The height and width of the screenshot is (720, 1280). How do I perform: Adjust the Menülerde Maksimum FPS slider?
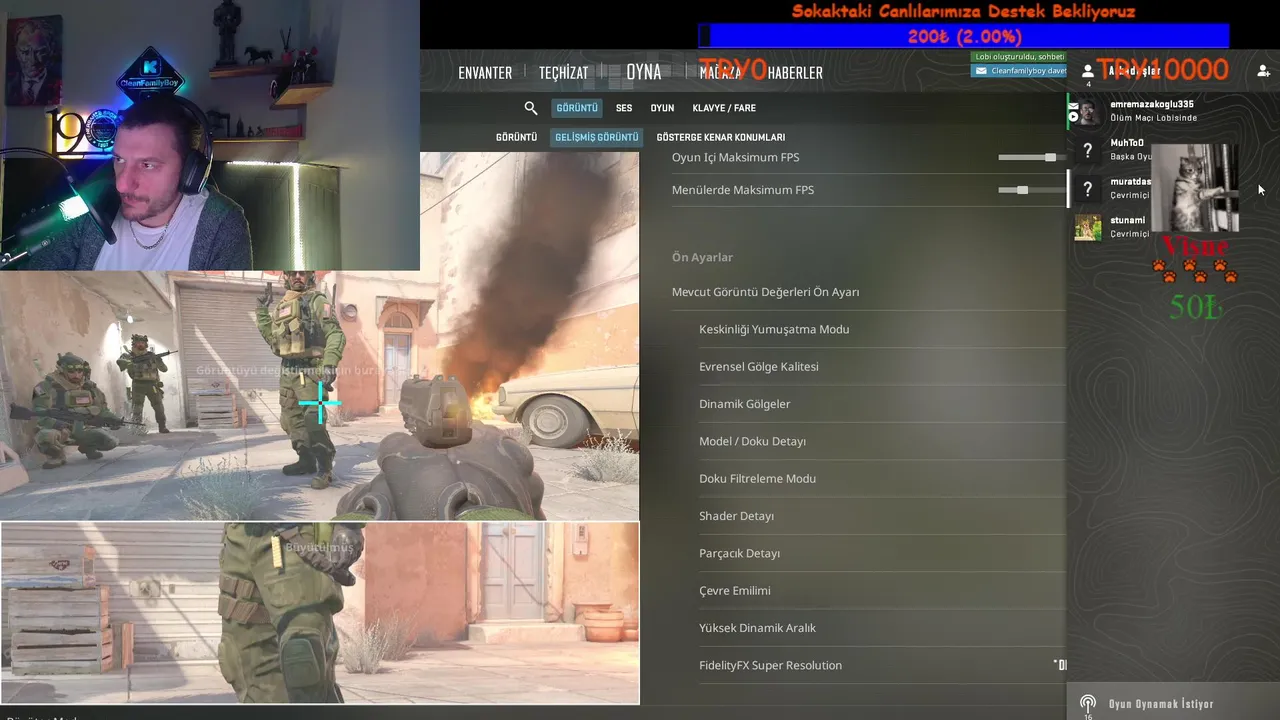(1030, 190)
